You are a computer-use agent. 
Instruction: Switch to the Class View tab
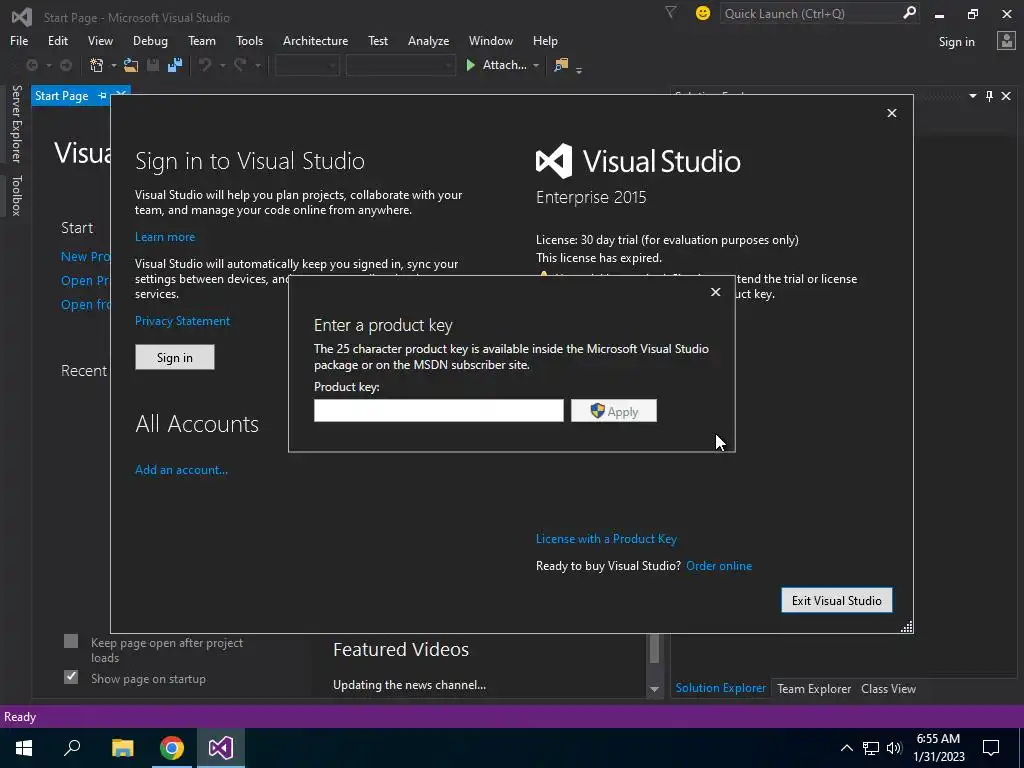[888, 688]
